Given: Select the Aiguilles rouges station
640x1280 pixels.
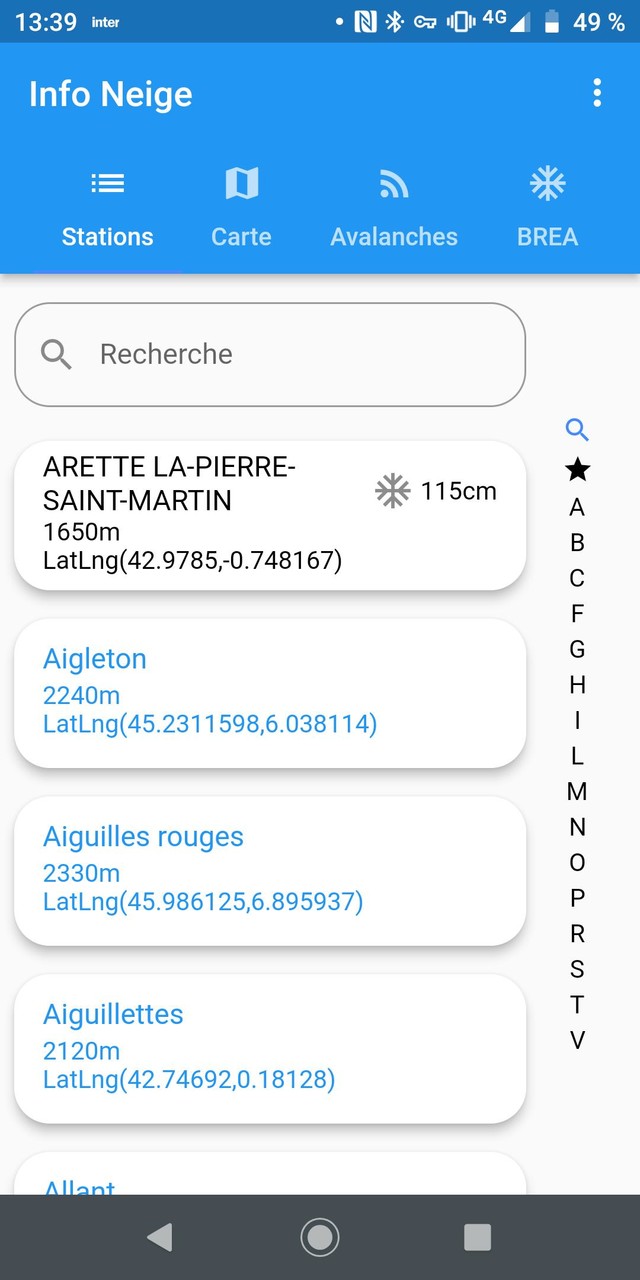Looking at the screenshot, I should point(268,871).
